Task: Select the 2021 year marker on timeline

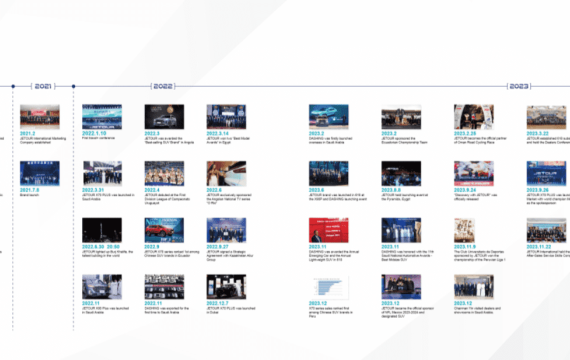Action: click(x=43, y=86)
